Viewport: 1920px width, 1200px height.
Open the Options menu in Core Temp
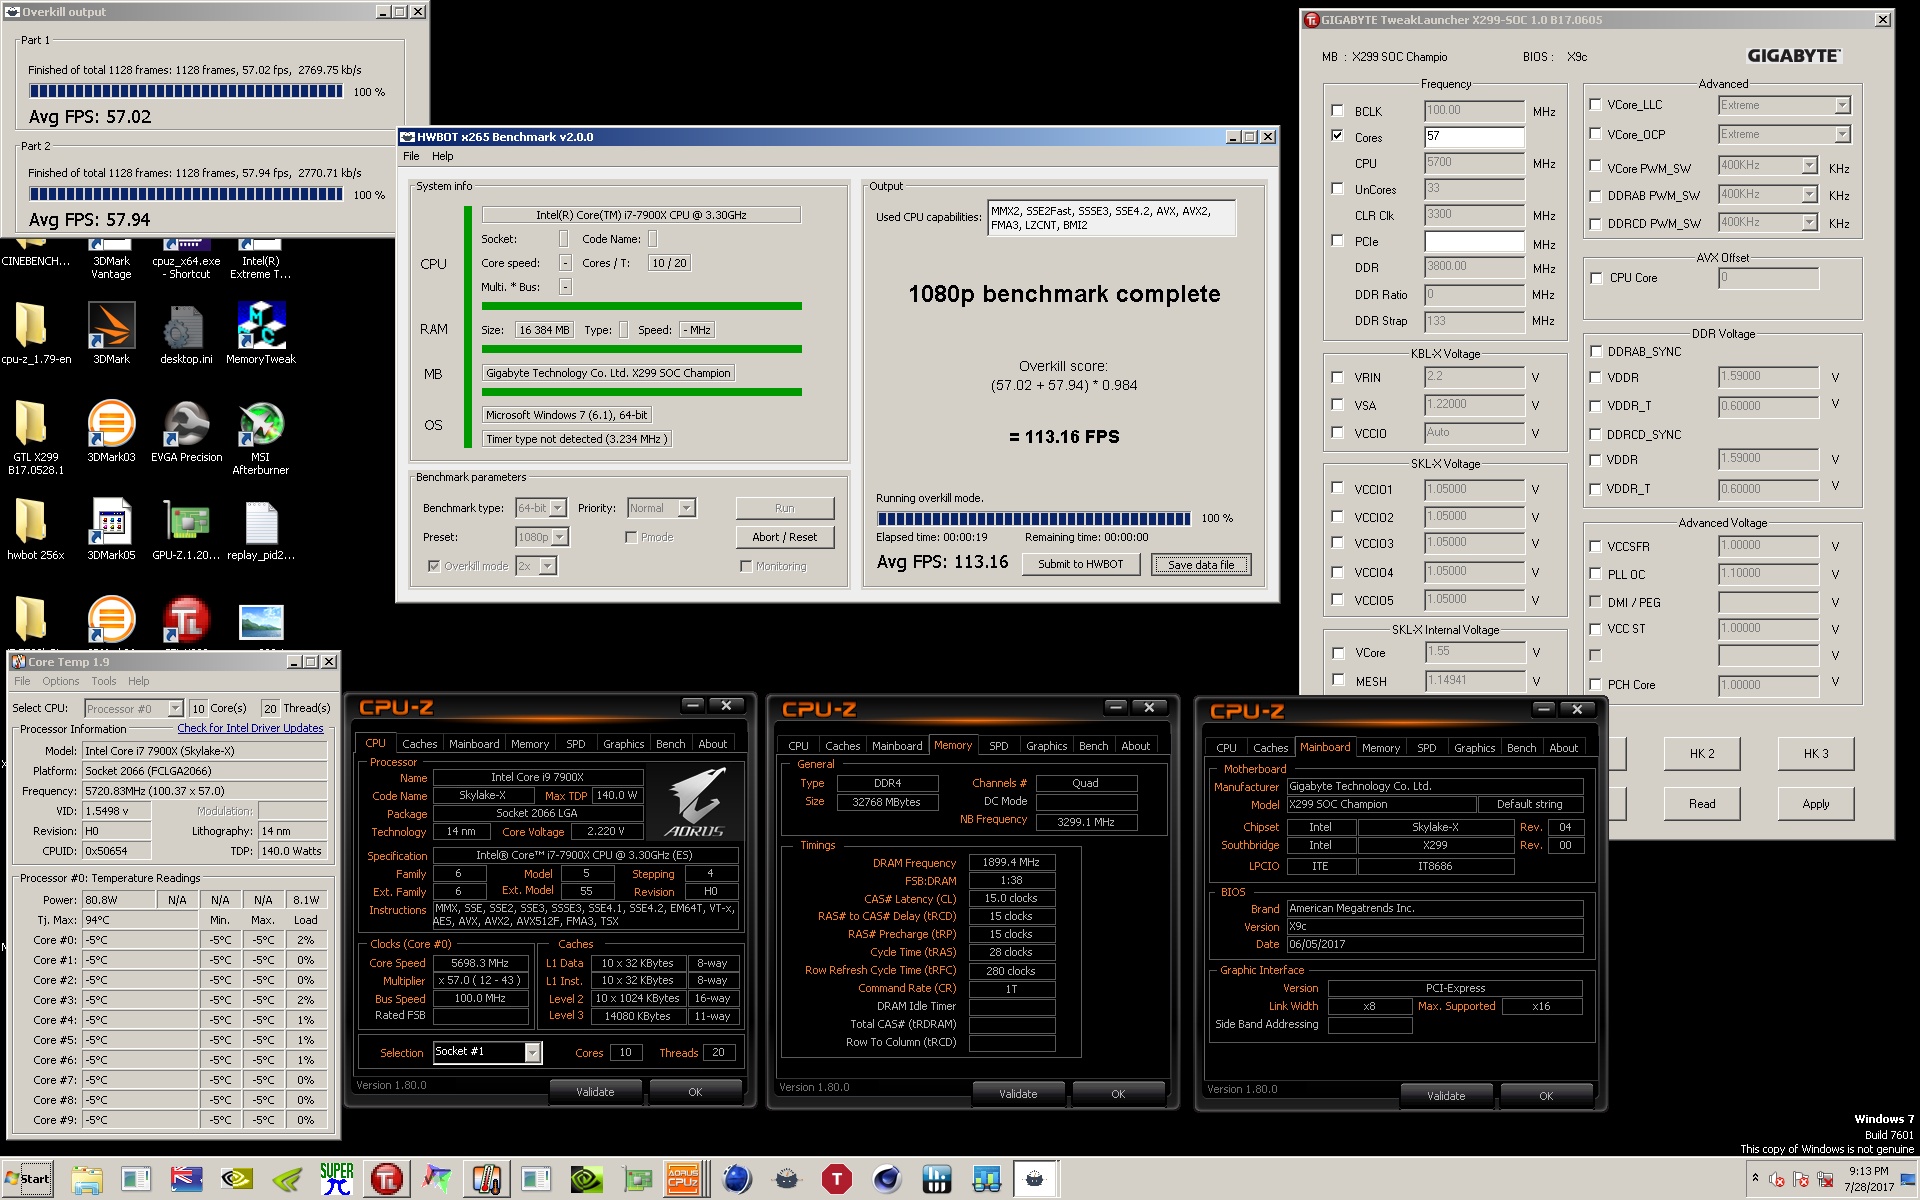click(60, 681)
